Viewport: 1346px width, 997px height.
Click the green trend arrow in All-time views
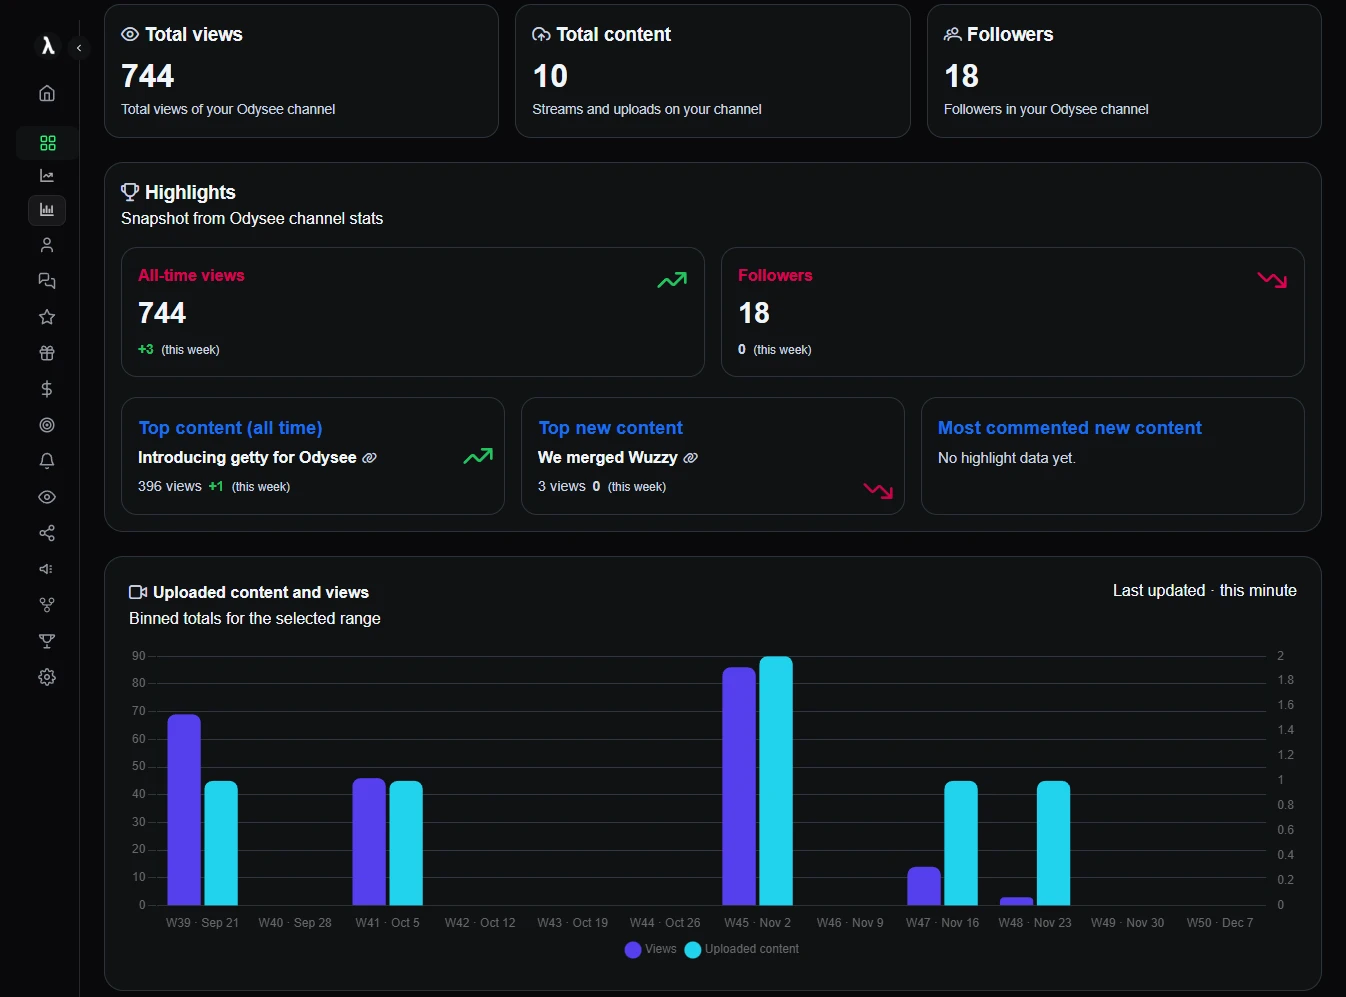[672, 280]
